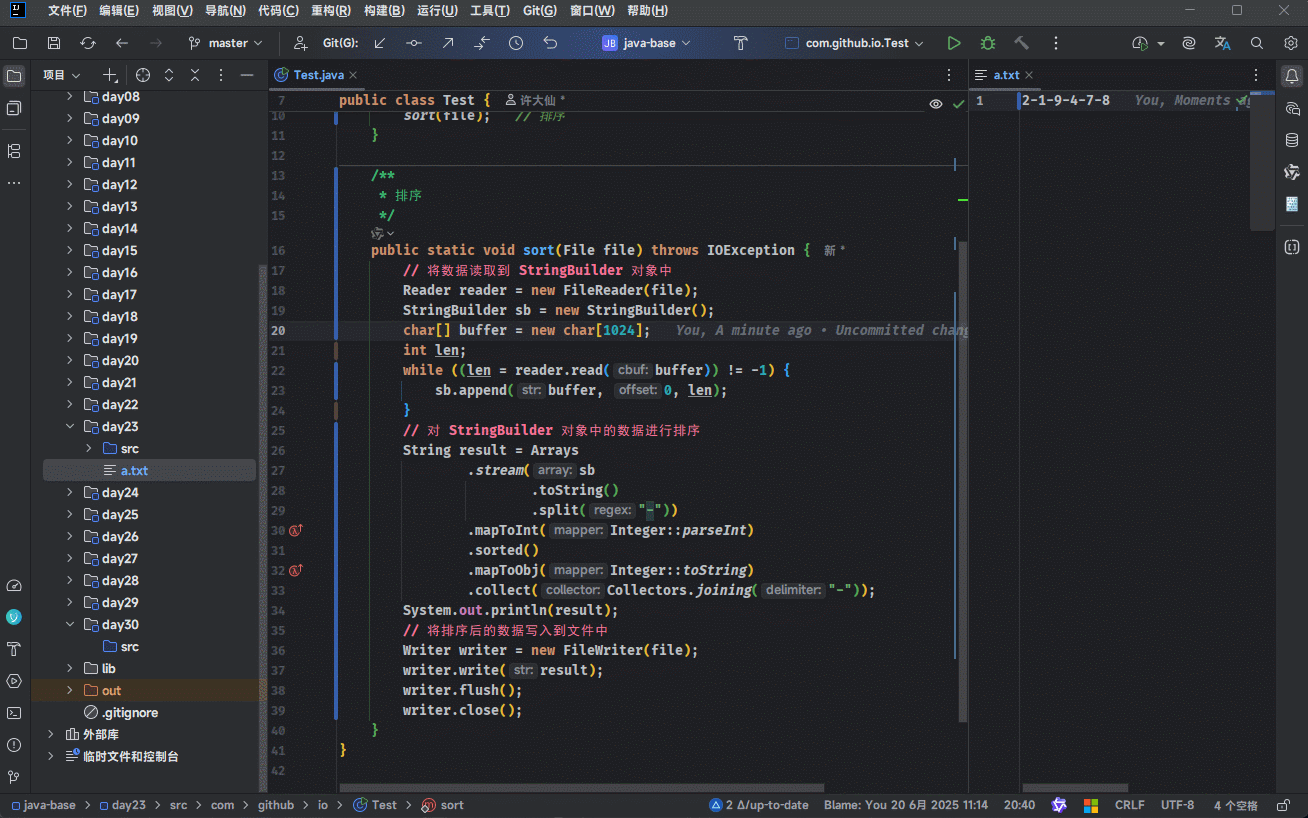Screen dimensions: 1308x818
Task: Click the Git rollback icon
Action: (x=550, y=43)
